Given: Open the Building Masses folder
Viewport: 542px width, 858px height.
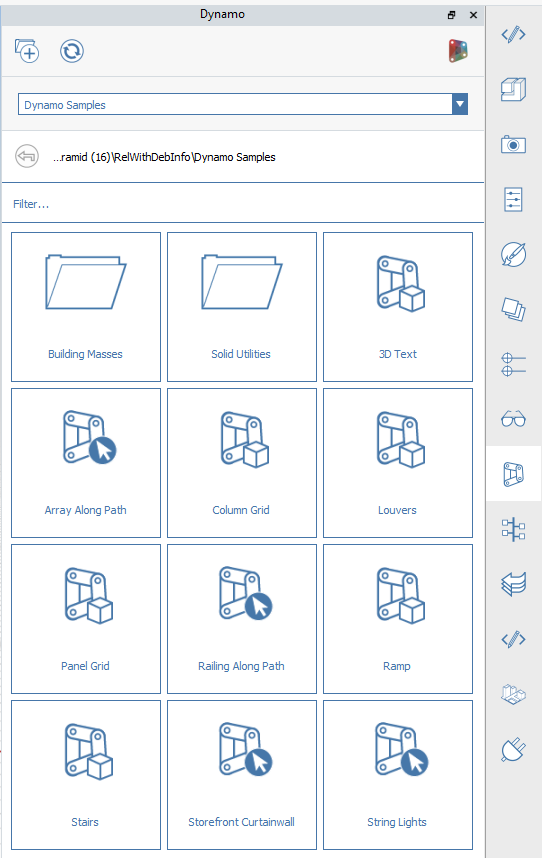Looking at the screenshot, I should 86,307.
